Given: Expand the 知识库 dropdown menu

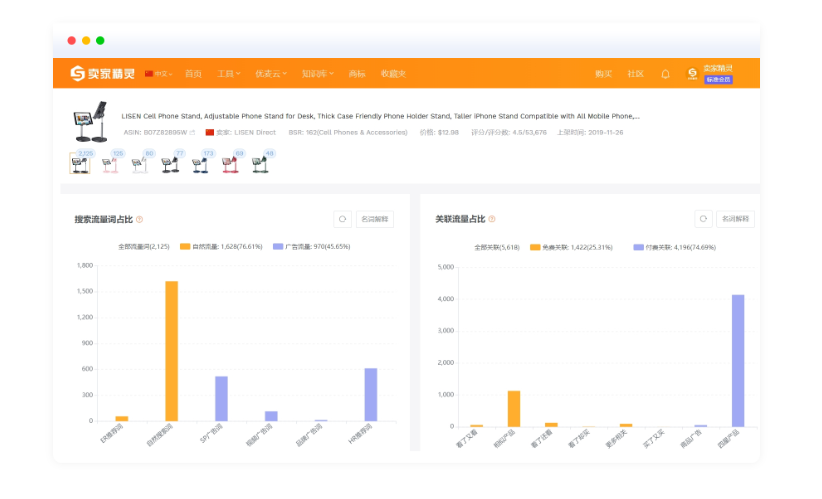Looking at the screenshot, I should [318, 74].
